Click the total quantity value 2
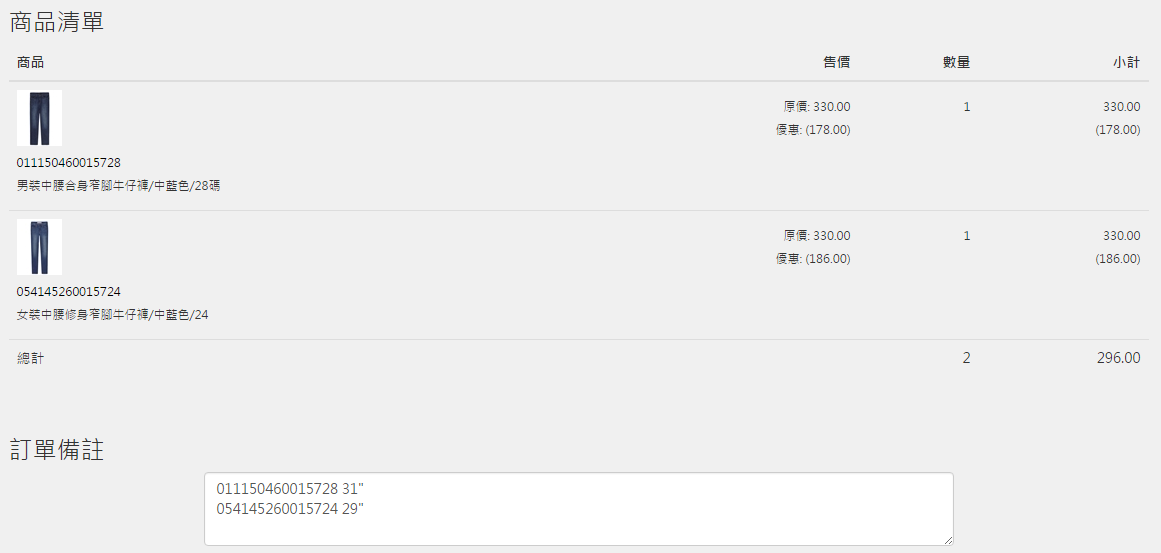Screen dimensions: 1161x553 pos(966,358)
